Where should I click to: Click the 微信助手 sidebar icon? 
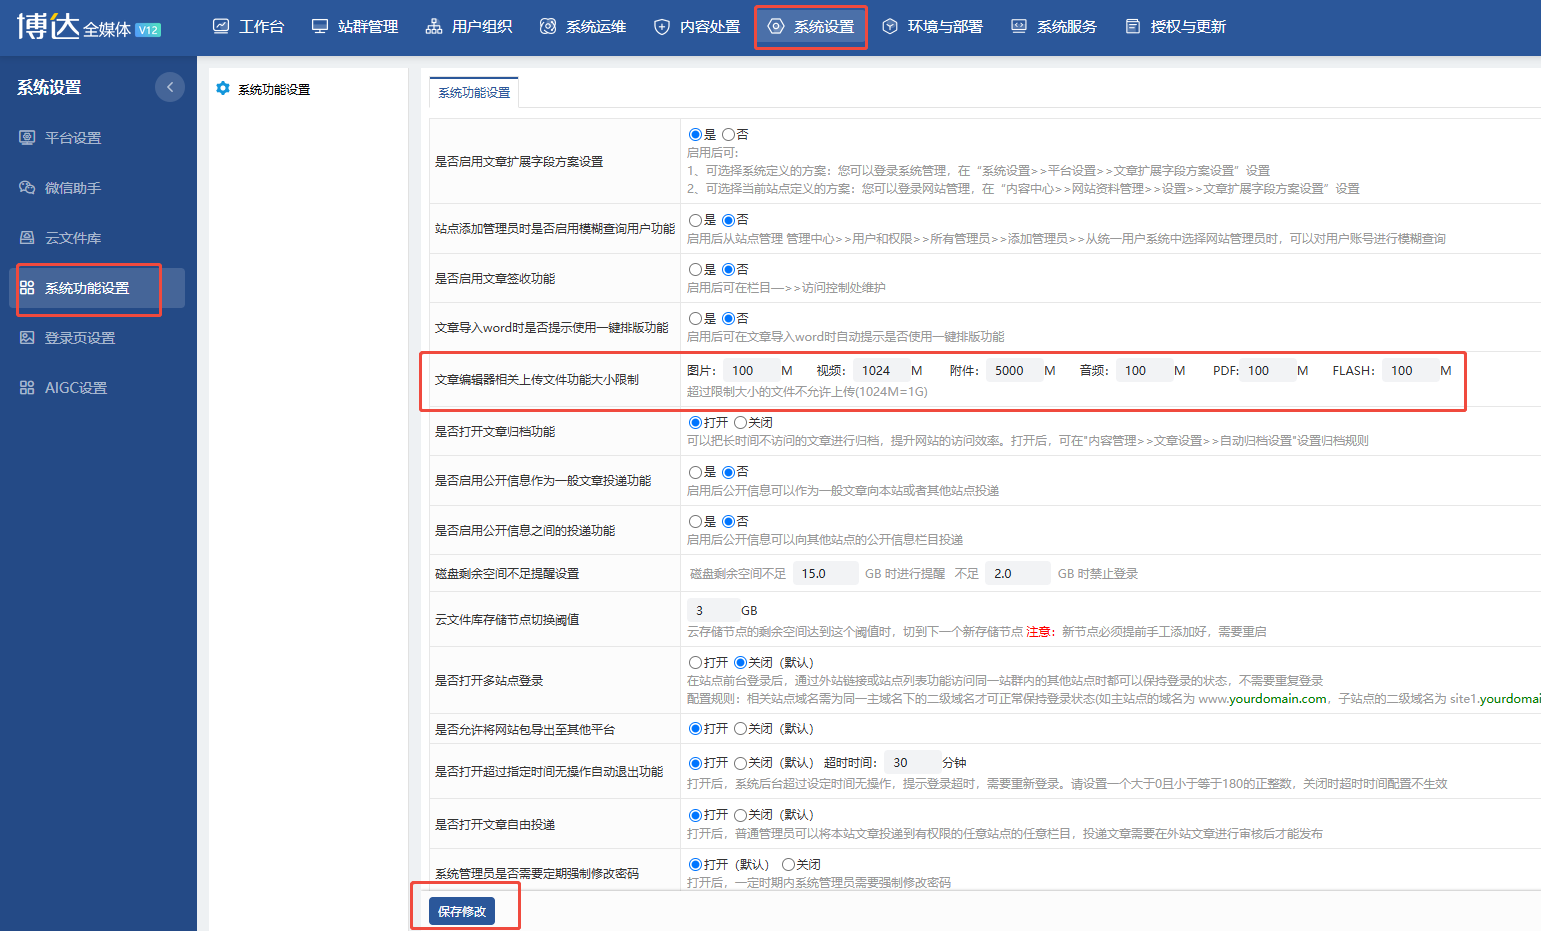point(27,187)
